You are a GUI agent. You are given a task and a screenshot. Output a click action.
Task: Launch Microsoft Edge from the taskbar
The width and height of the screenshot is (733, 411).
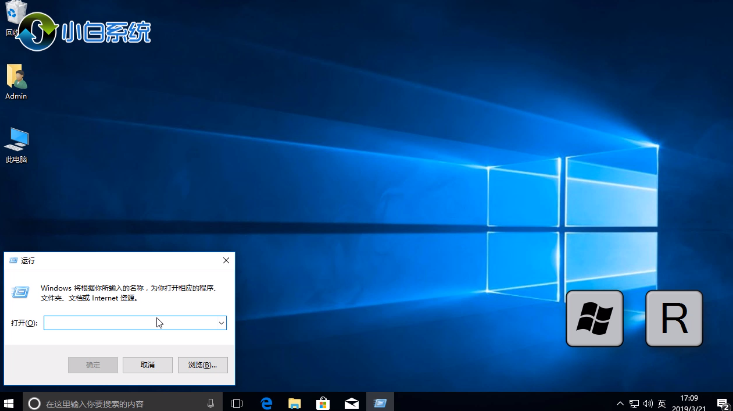(x=267, y=403)
